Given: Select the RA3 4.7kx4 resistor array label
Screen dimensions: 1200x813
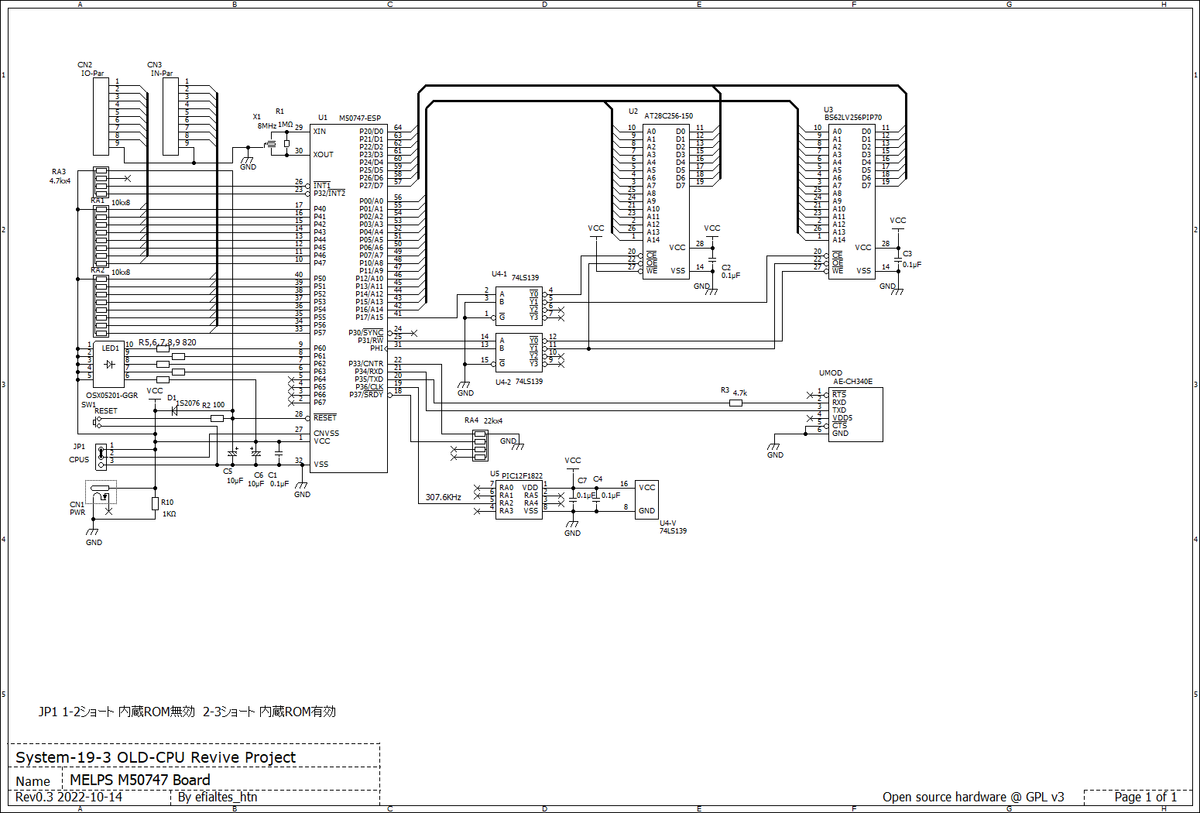Looking at the screenshot, I should point(61,177).
